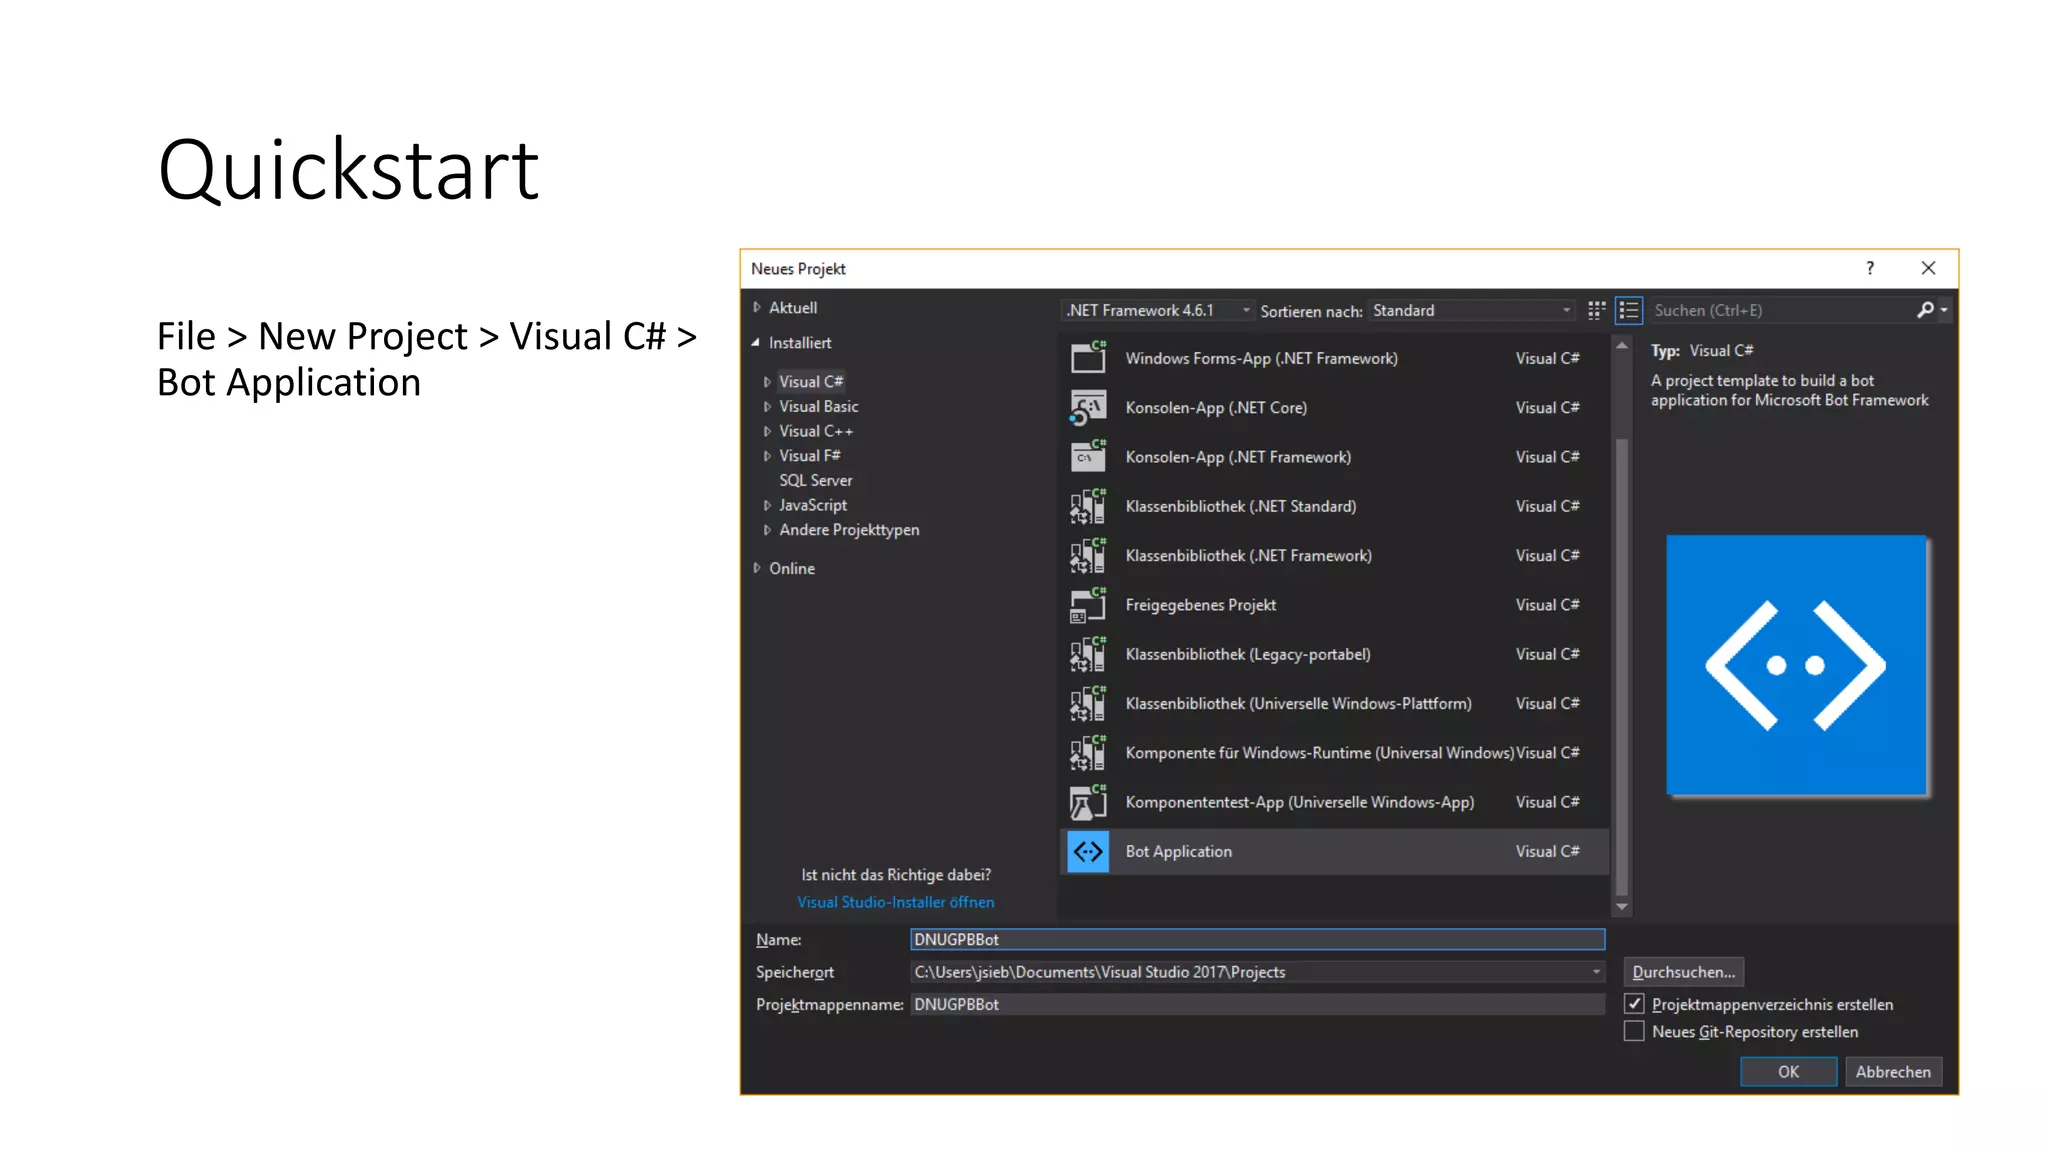Click the Bot Application template icon
Viewport: 2048px width, 1152px height.
(1088, 851)
